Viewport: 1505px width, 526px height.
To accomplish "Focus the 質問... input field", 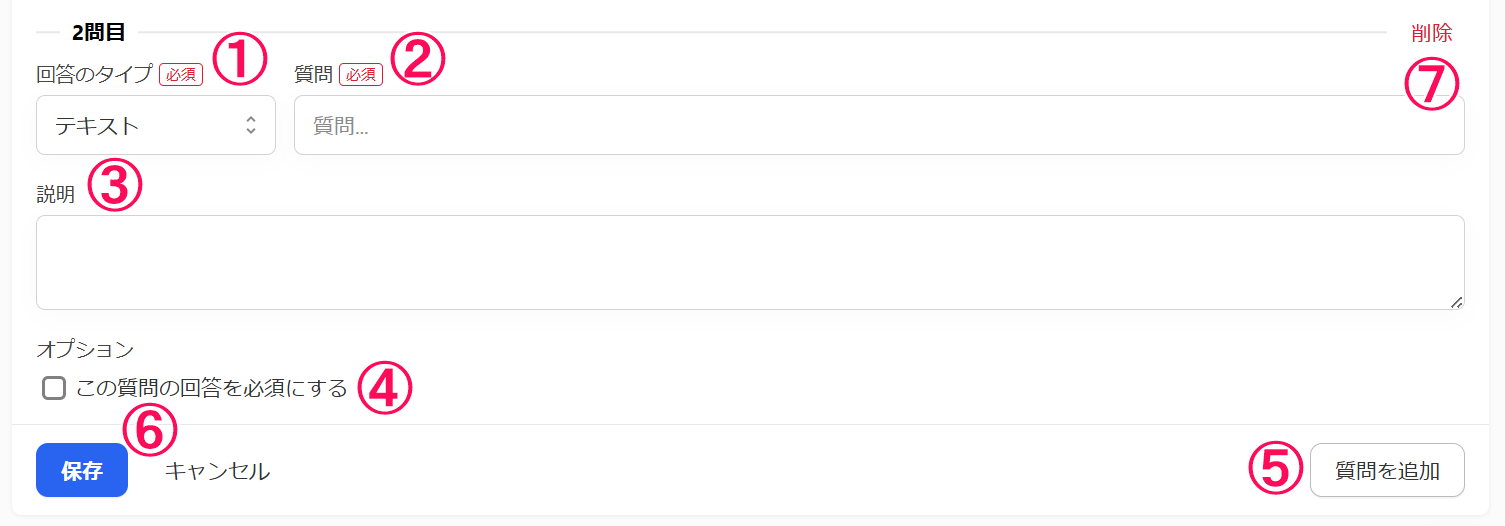I will click(x=879, y=125).
